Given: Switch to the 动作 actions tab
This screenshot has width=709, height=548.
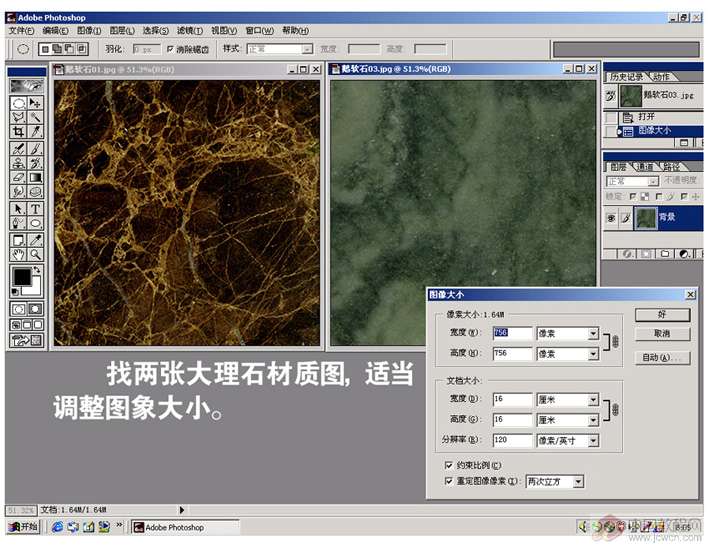Looking at the screenshot, I should (661, 77).
